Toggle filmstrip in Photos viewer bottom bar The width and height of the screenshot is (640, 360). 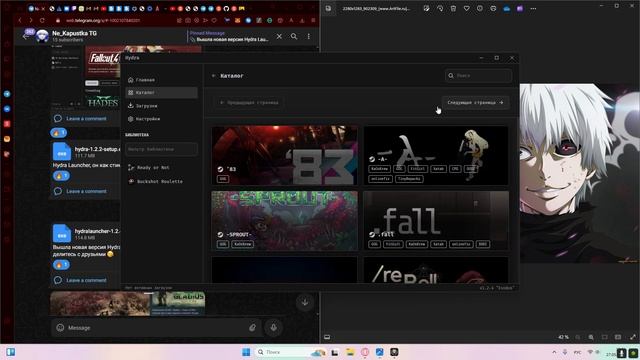327,337
